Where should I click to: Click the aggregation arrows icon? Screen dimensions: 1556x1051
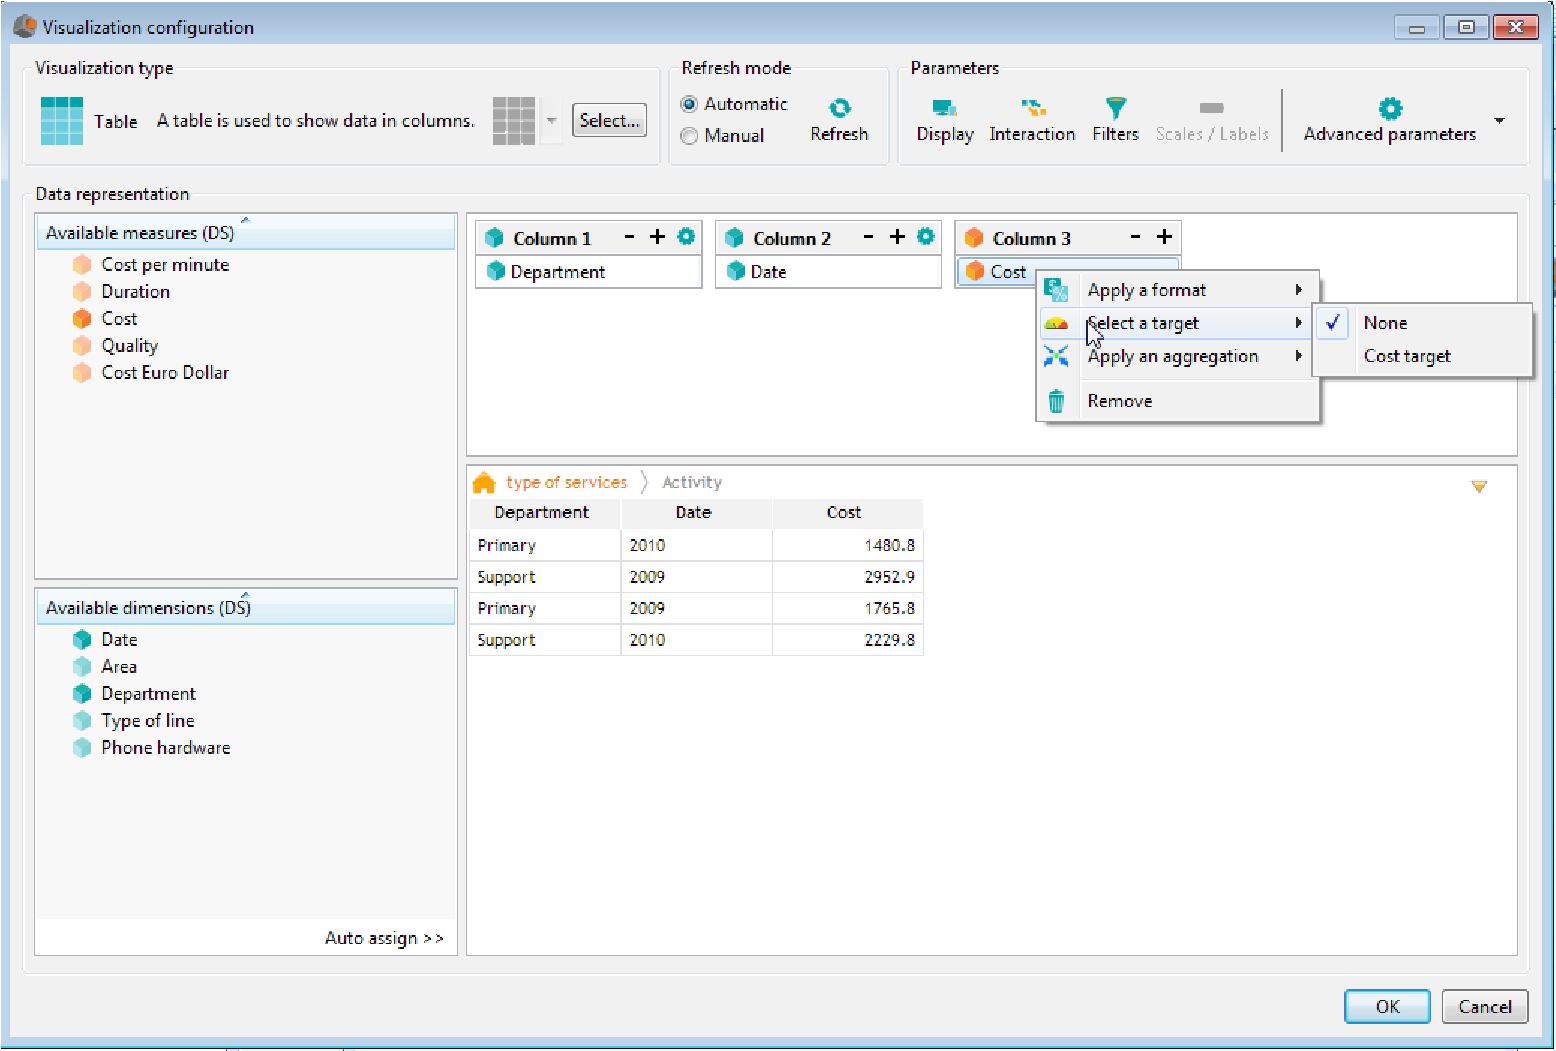(x=1056, y=356)
